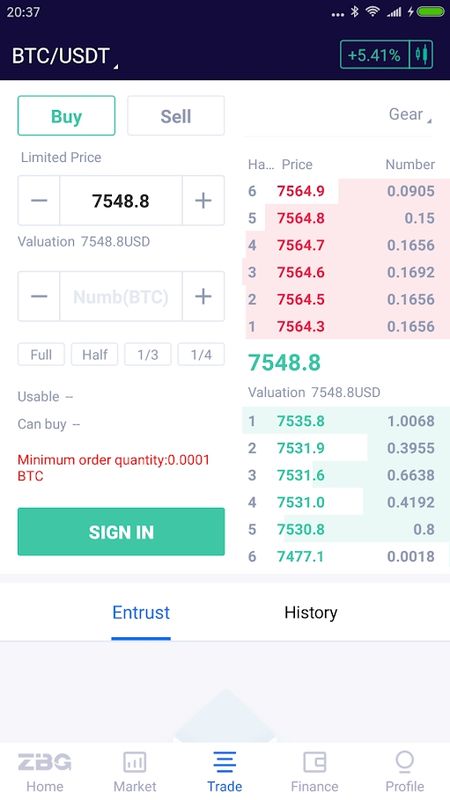Tap the Trade tab icon

coord(224,762)
